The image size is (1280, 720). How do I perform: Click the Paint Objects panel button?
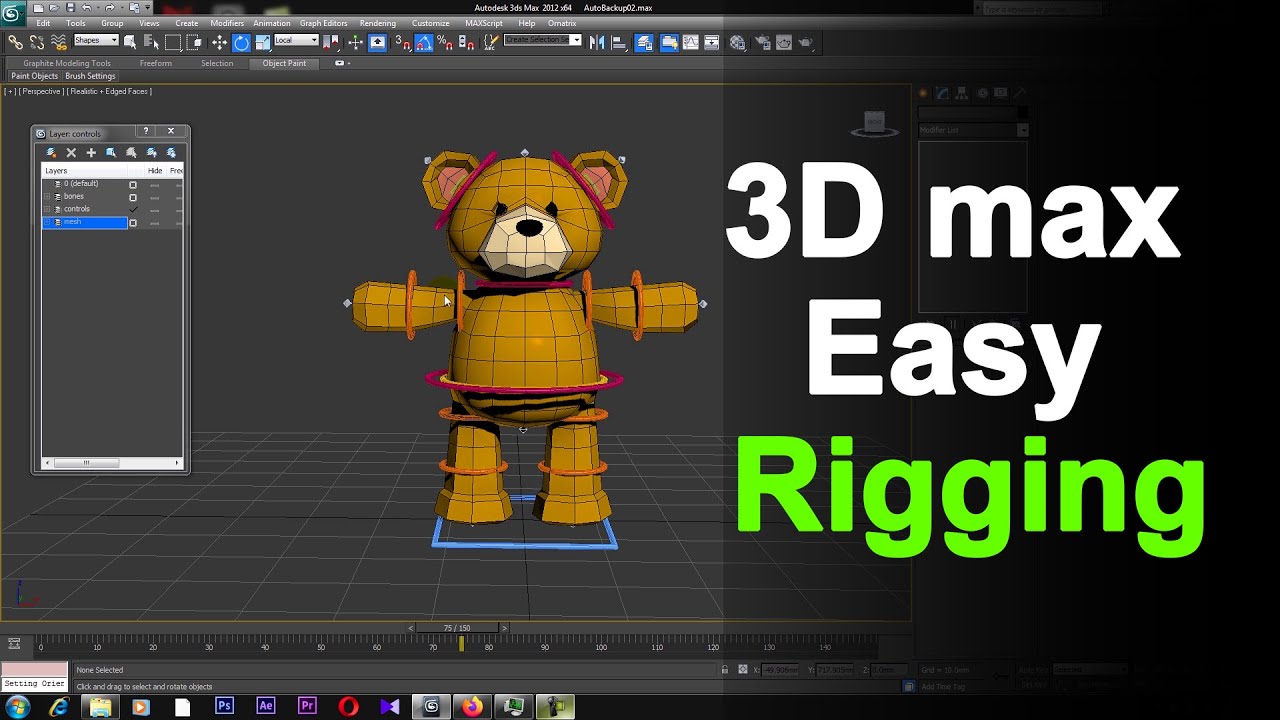(x=35, y=76)
